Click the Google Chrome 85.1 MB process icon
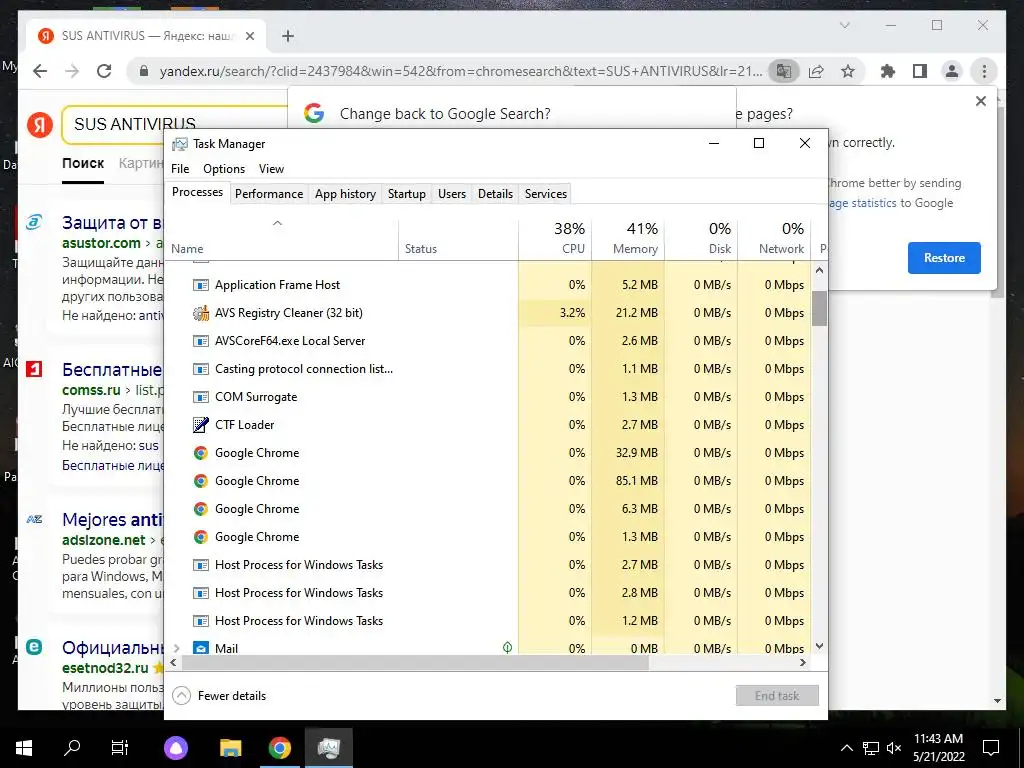The width and height of the screenshot is (1024, 768). (x=200, y=481)
